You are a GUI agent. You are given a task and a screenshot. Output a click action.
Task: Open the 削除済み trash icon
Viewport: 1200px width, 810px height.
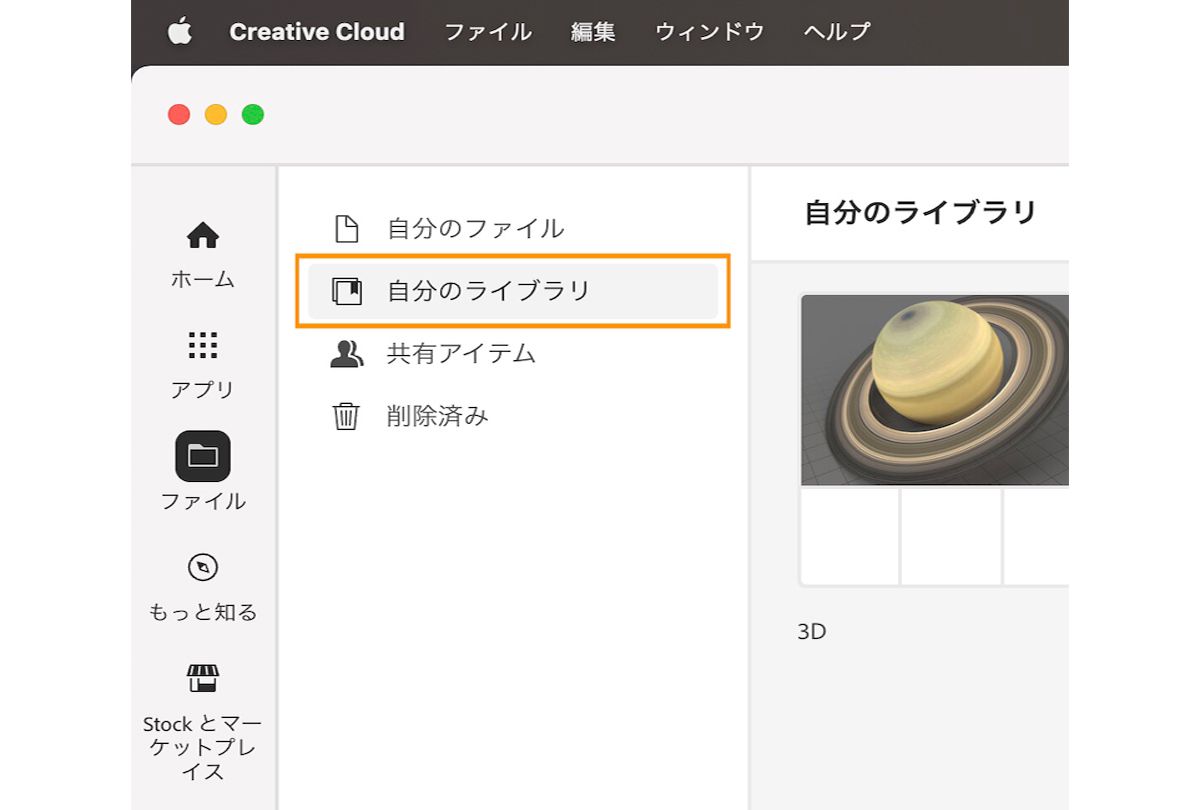tap(347, 415)
